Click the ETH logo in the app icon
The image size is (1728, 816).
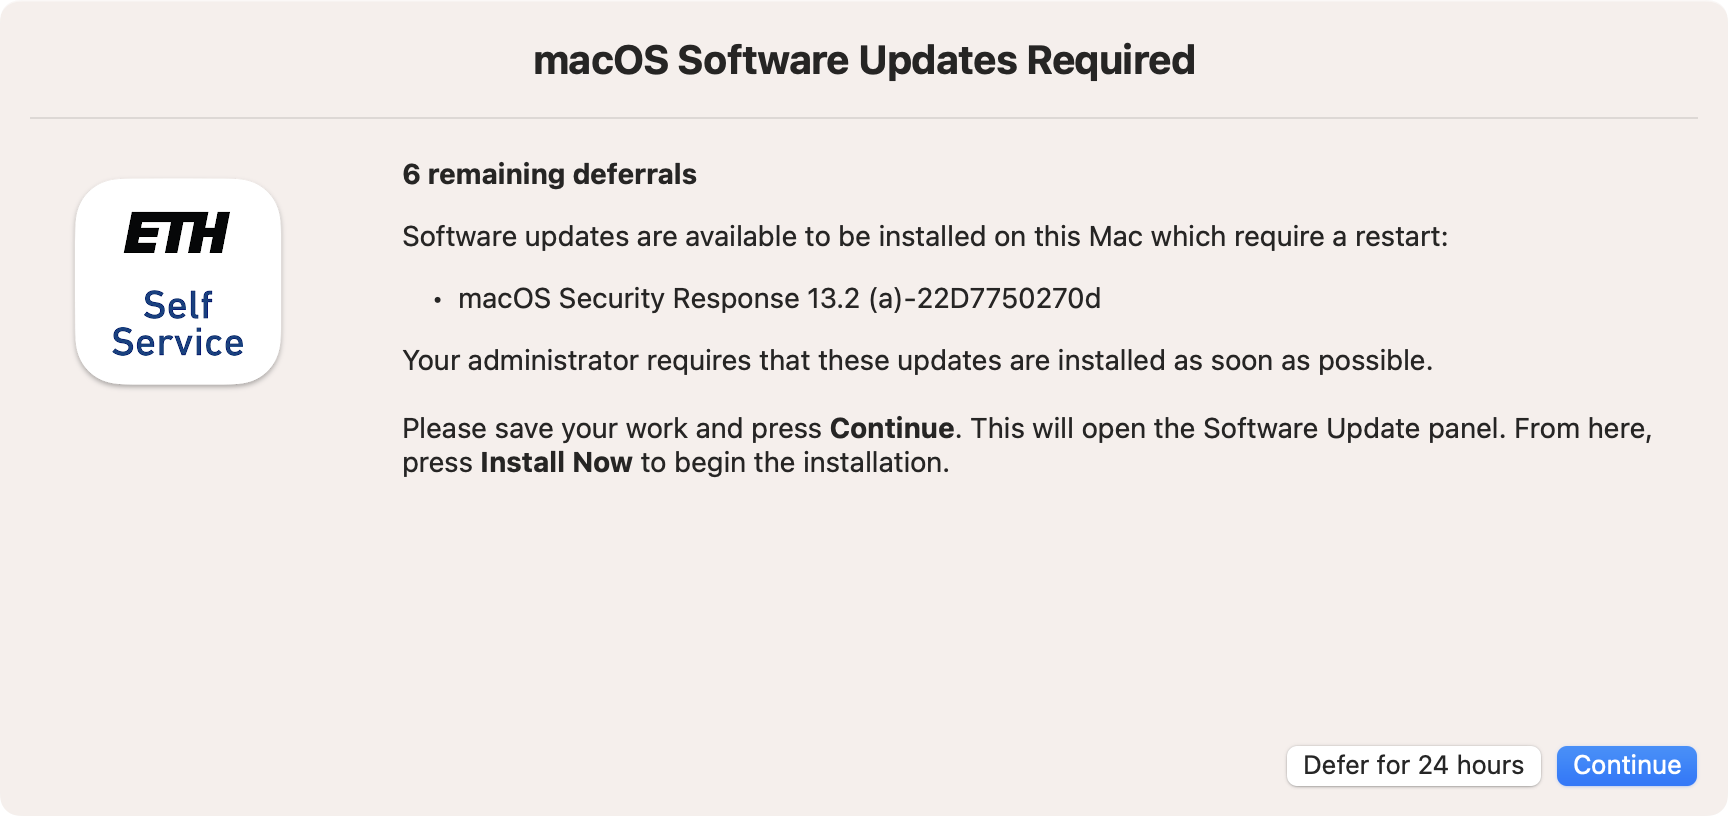click(177, 233)
